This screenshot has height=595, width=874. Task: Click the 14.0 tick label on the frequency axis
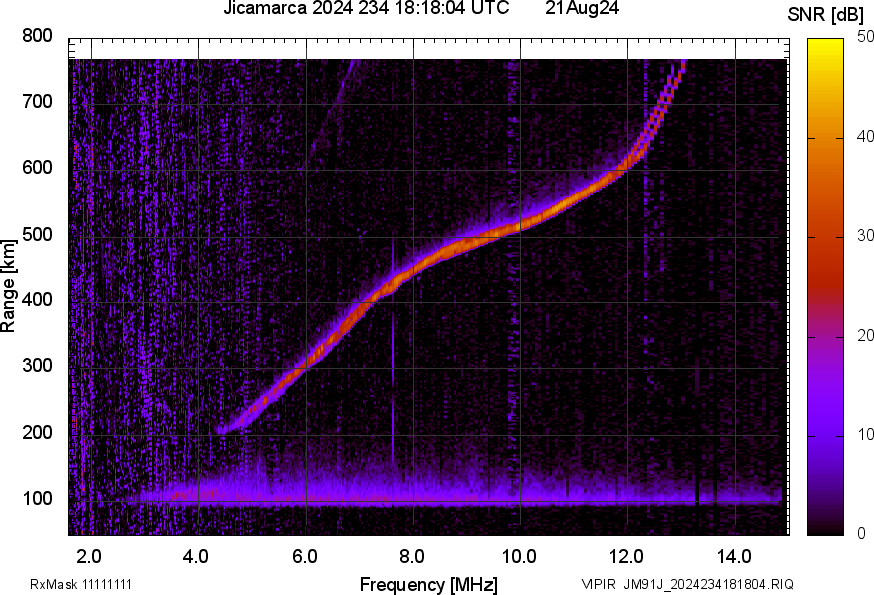tap(734, 556)
